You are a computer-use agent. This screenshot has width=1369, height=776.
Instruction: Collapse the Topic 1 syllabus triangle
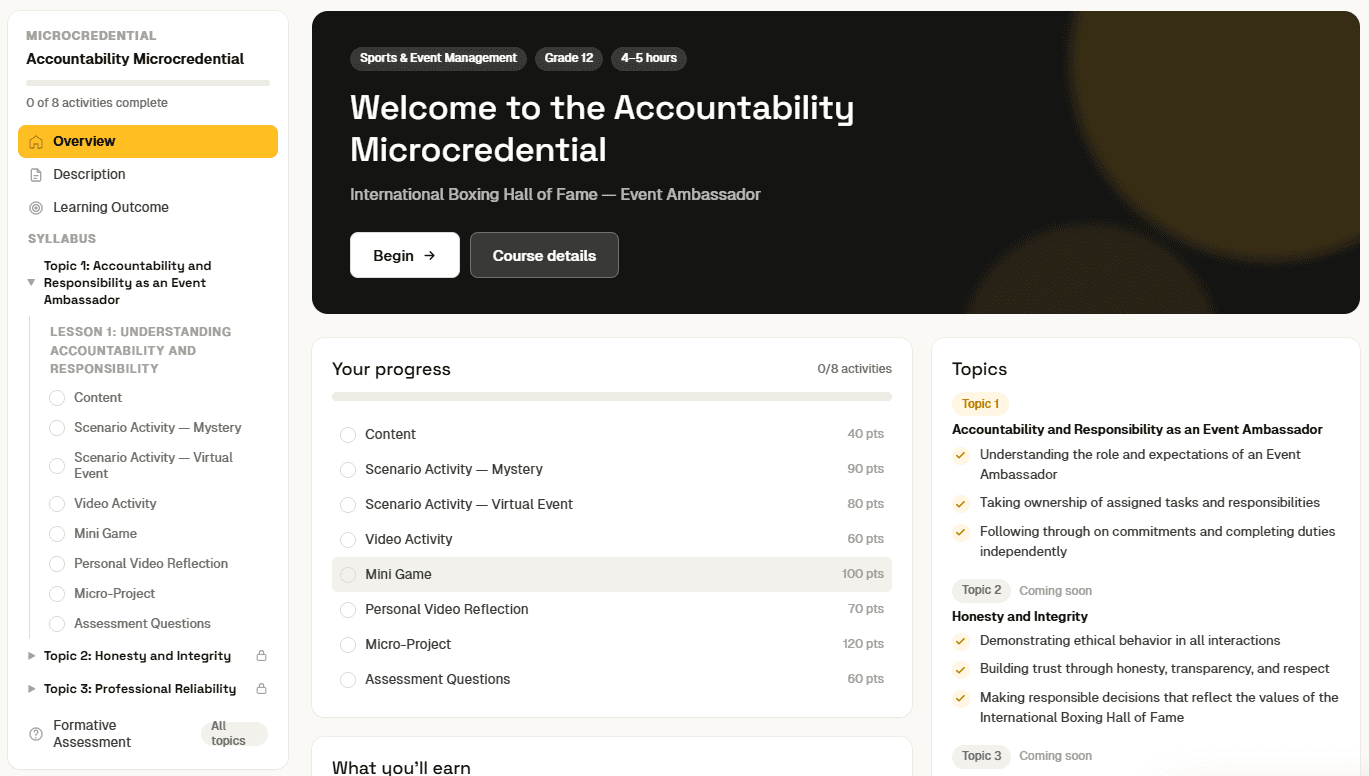coord(31,283)
